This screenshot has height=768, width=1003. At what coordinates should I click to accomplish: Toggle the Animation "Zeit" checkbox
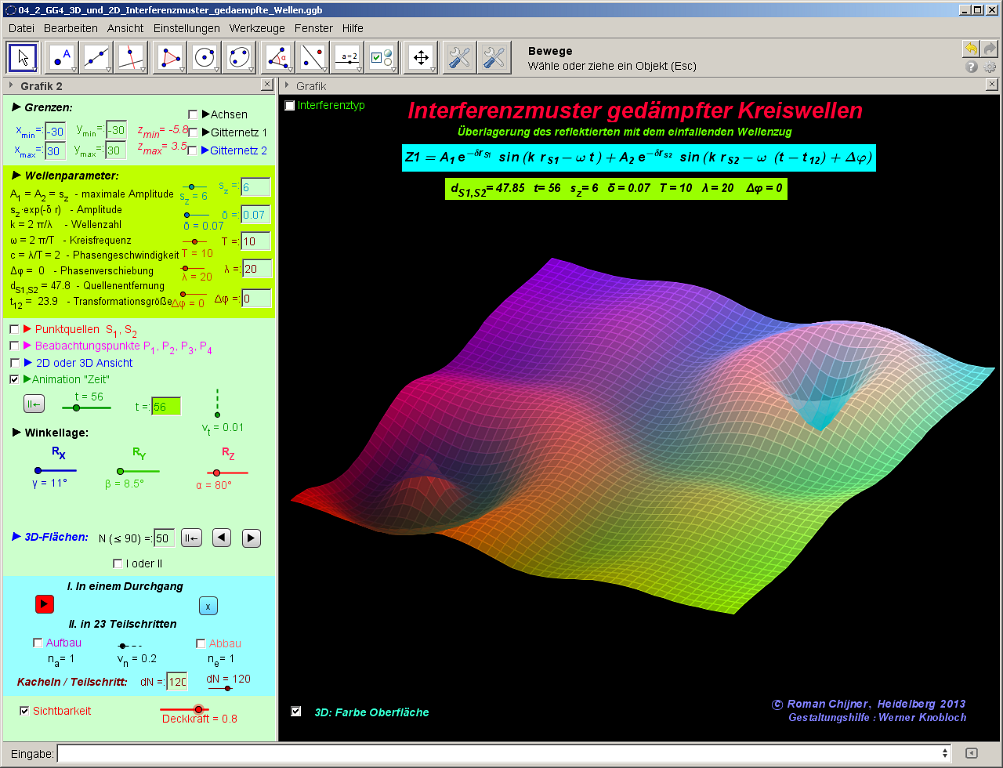pyautogui.click(x=14, y=380)
